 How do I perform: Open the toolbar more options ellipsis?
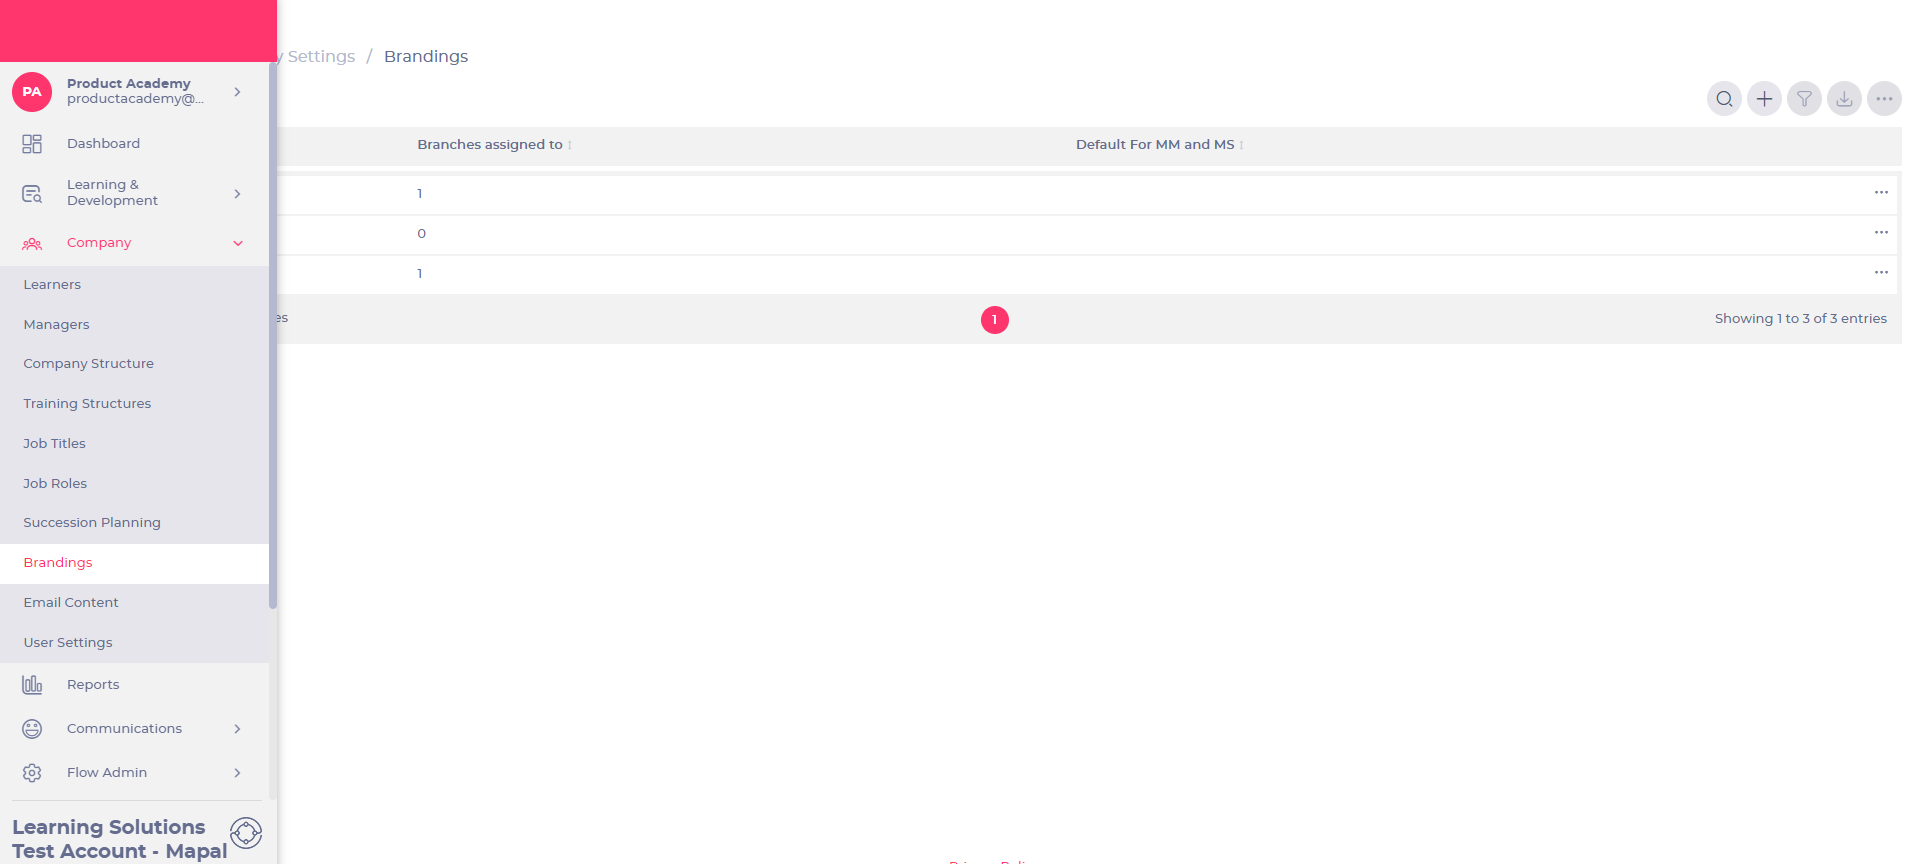[x=1884, y=99]
